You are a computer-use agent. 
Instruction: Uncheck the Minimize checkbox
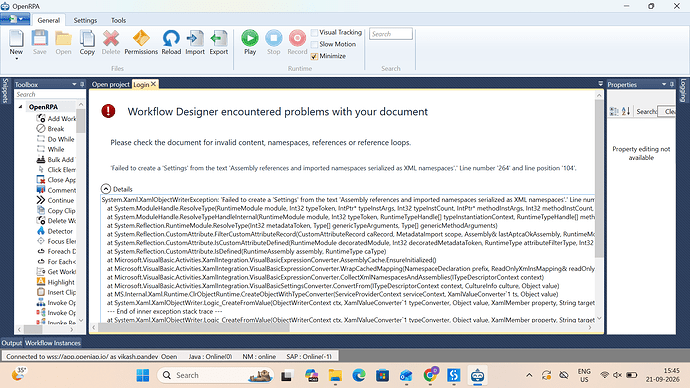(314, 56)
